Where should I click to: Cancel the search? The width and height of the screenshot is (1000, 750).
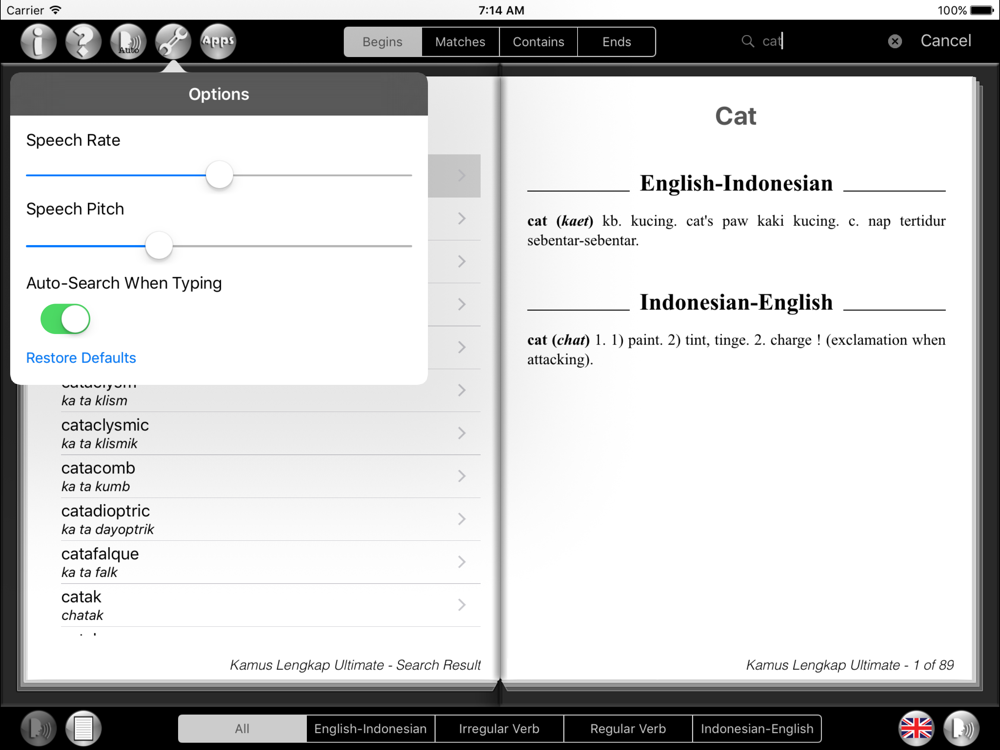click(x=946, y=41)
